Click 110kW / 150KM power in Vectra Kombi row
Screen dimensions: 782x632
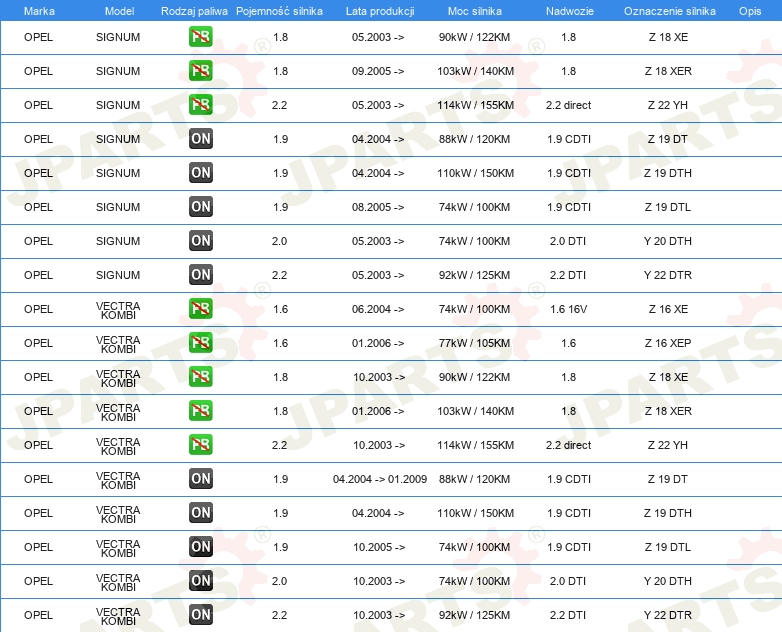[475, 513]
